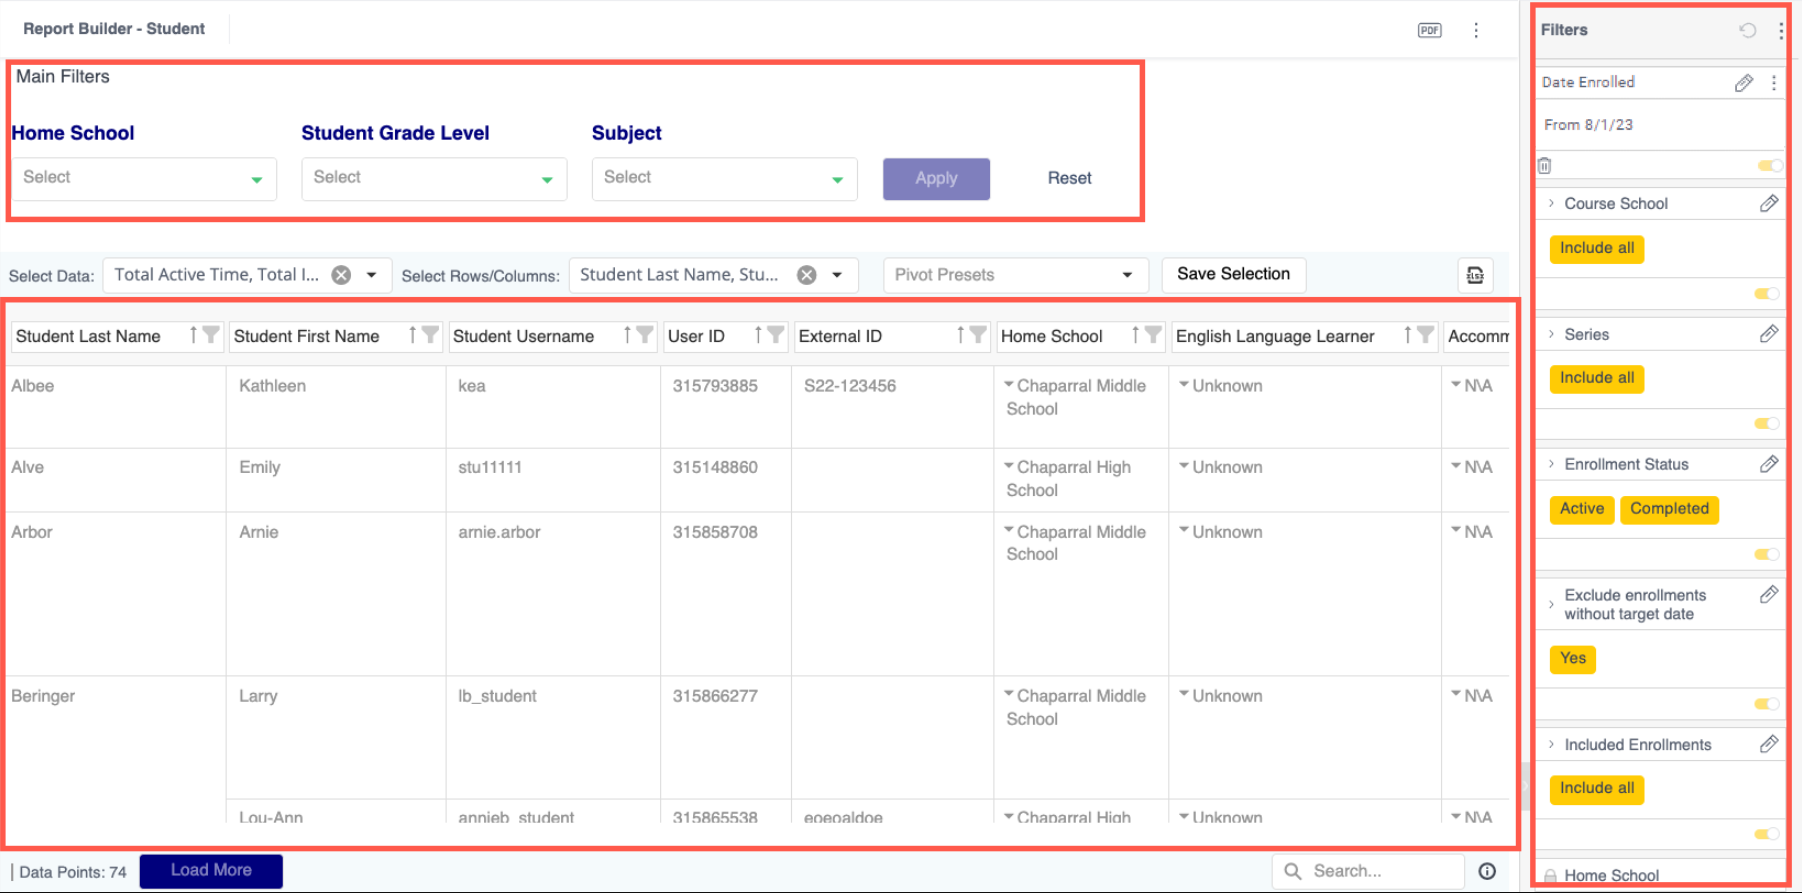This screenshot has width=1802, height=893.
Task: Export table to Excel
Action: (1475, 275)
